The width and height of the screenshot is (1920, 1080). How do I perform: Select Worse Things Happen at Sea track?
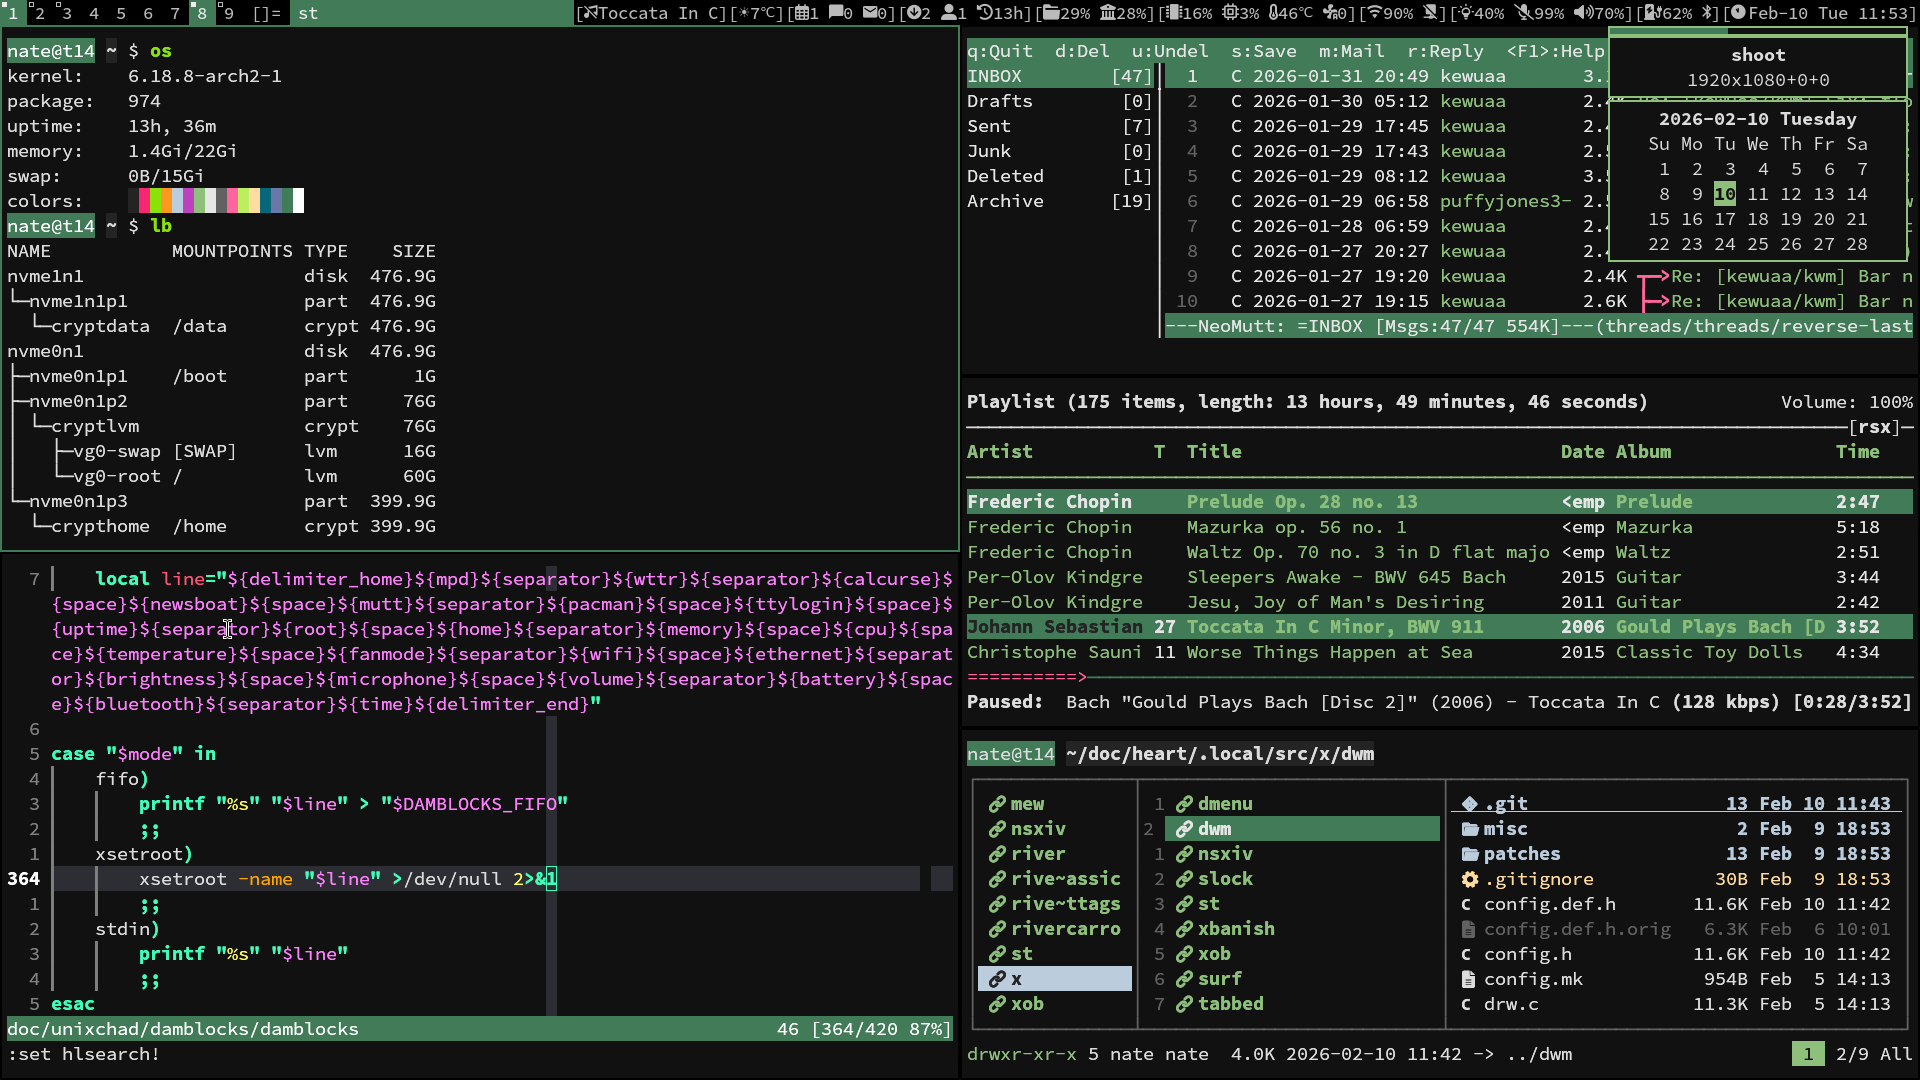tap(1439, 652)
